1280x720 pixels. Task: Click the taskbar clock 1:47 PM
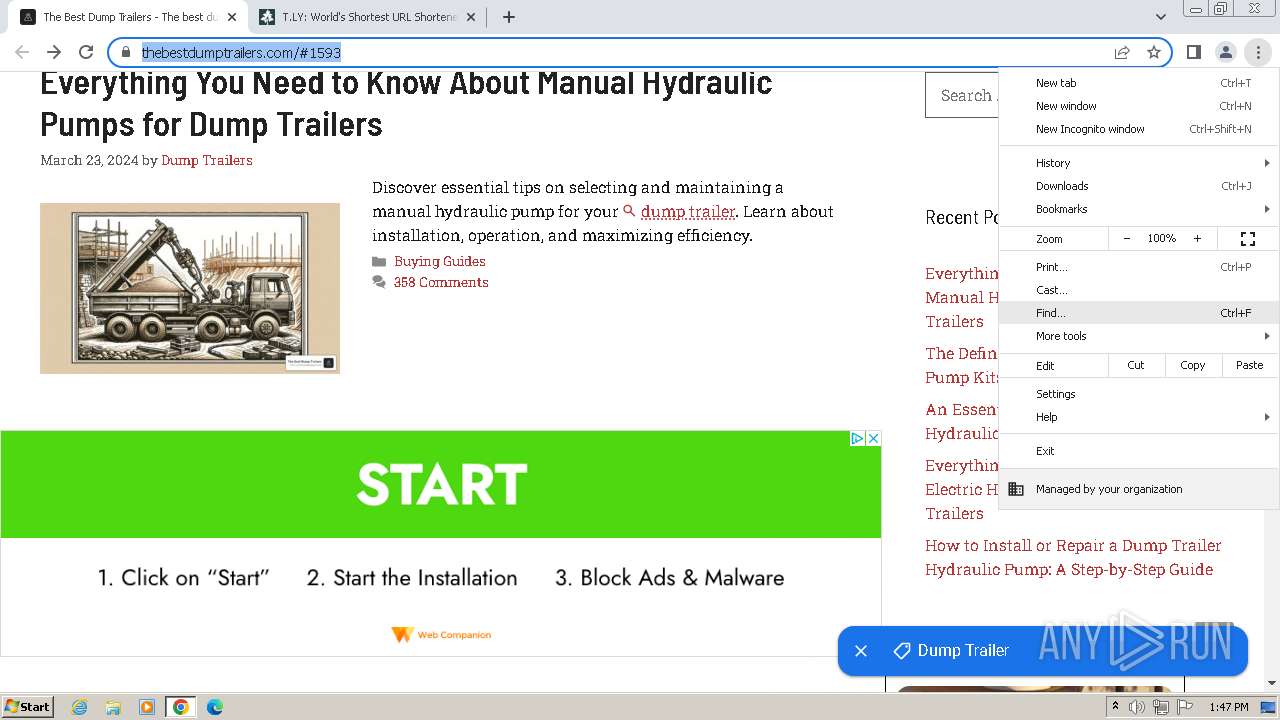(x=1229, y=707)
